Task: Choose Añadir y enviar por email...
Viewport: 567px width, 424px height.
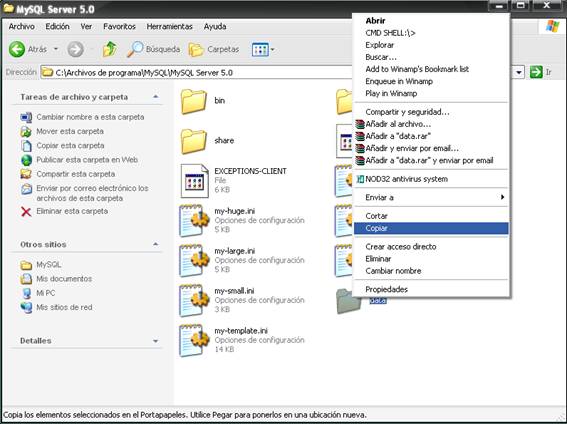Action: click(x=431, y=148)
